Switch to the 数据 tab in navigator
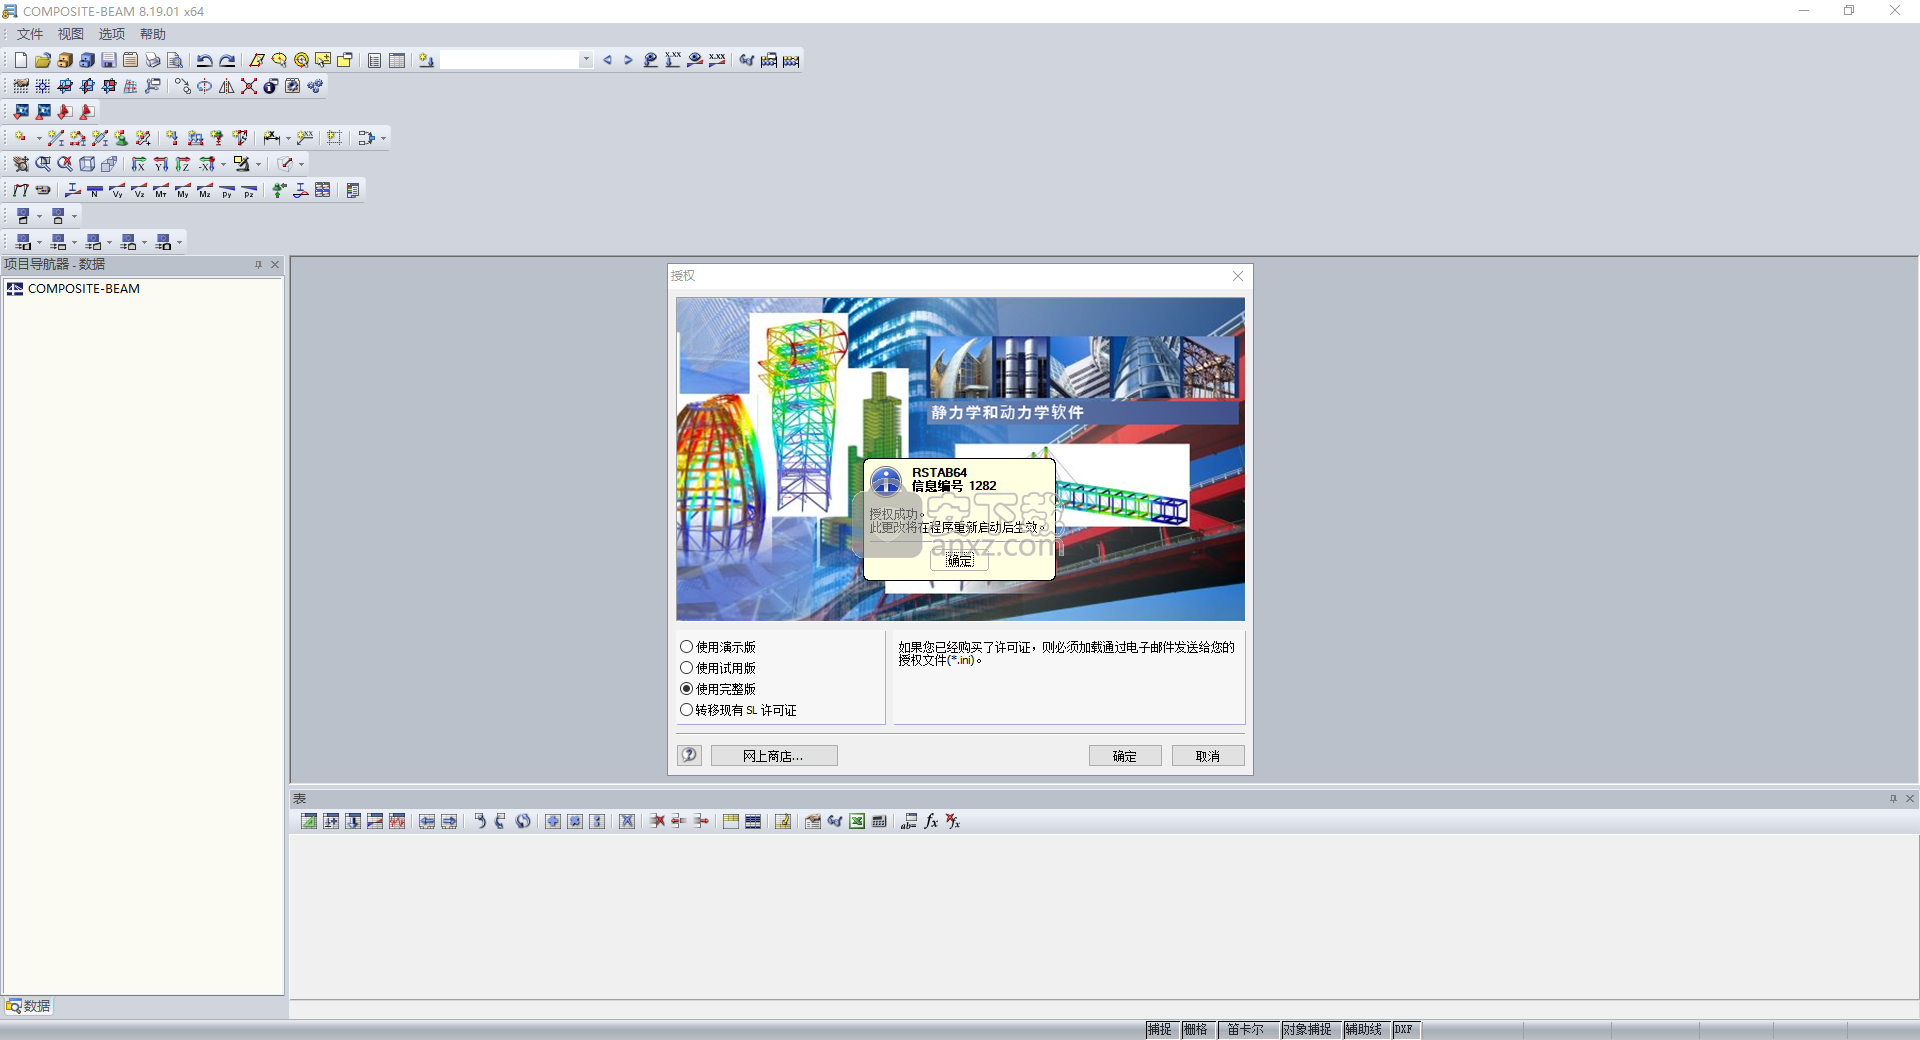This screenshot has height=1040, width=1920. tap(28, 1006)
